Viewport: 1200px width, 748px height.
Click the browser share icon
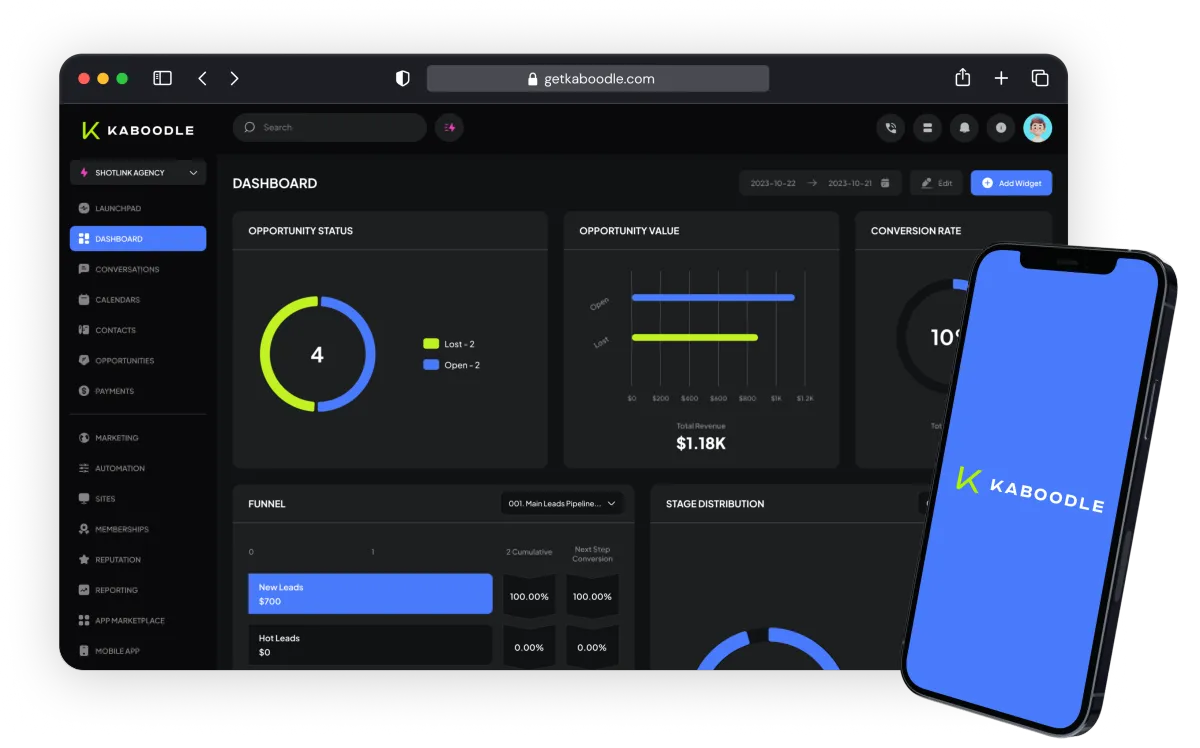[x=962, y=78]
